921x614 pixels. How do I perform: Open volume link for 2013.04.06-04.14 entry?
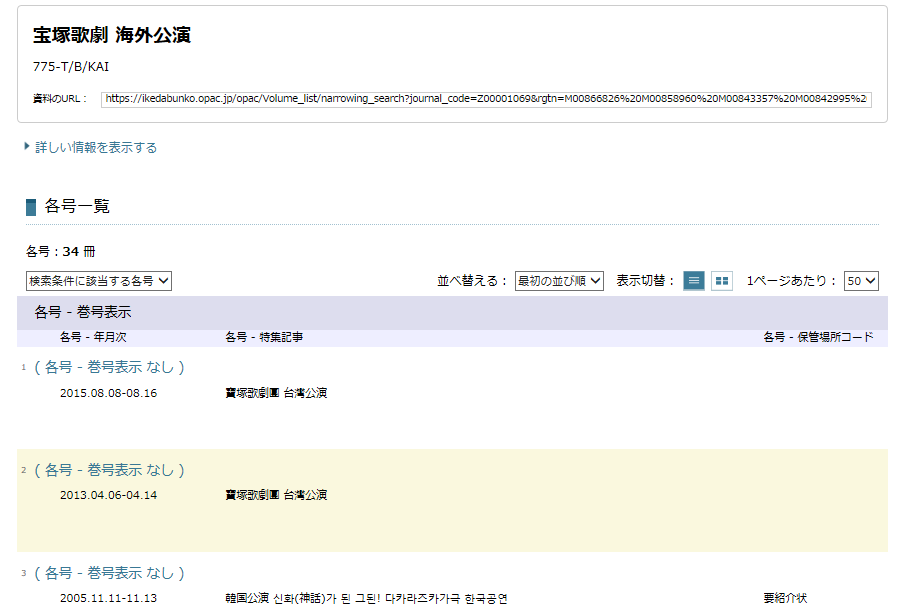[x=109, y=470]
